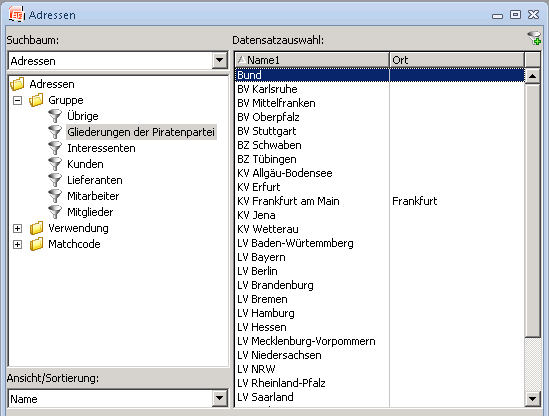Select the KV Frankfurt am Main row
549x416 pixels.
tap(380, 201)
